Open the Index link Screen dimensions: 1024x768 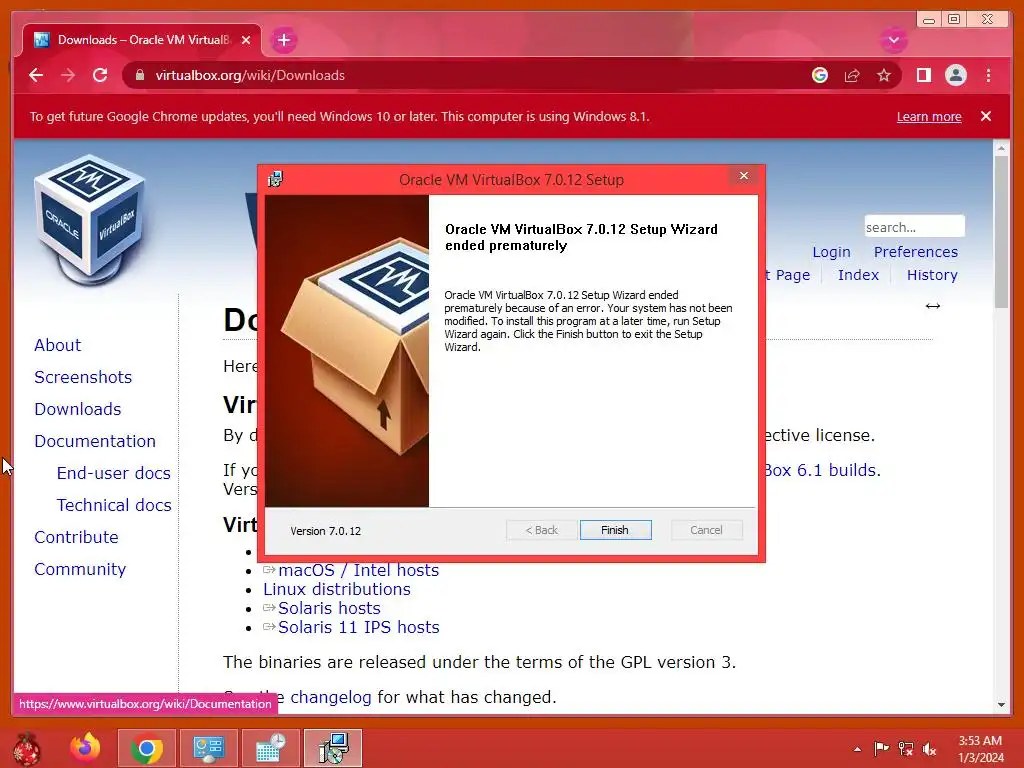tap(858, 275)
